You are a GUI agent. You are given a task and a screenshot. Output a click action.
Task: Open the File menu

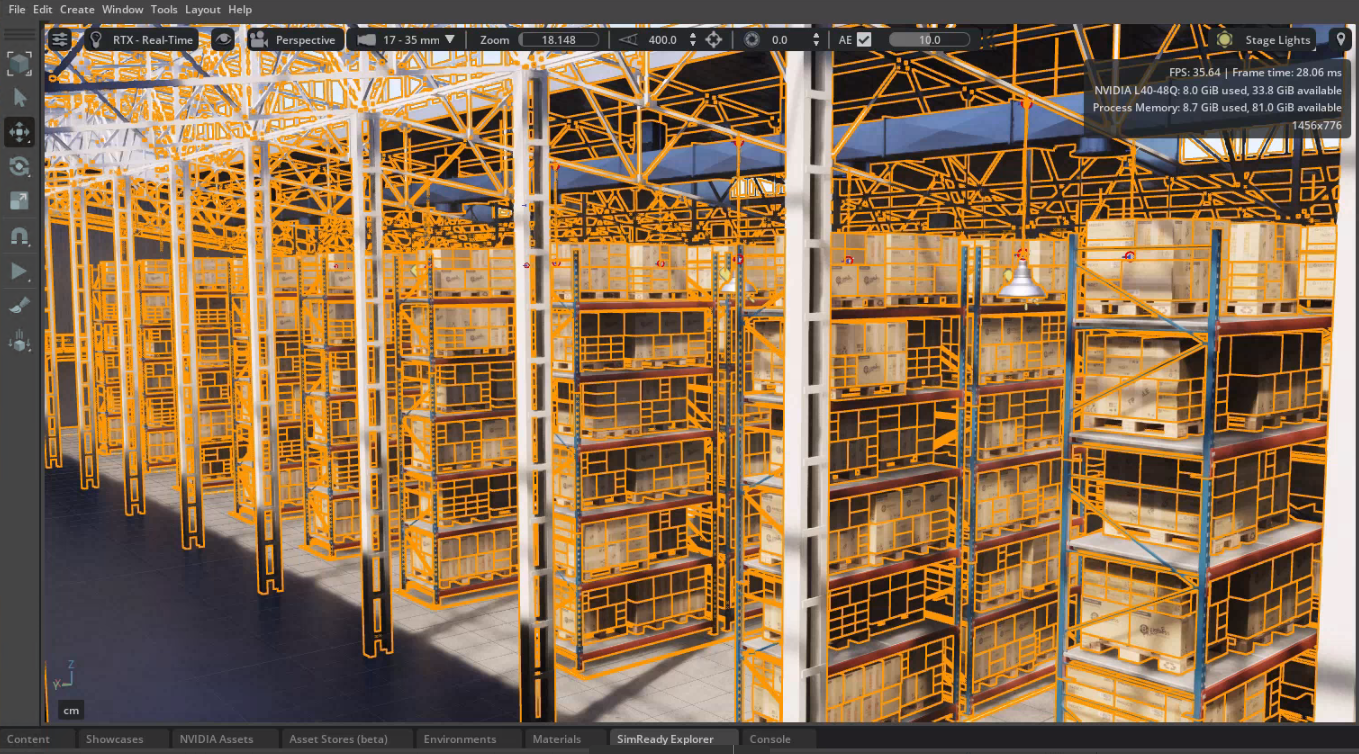17,9
